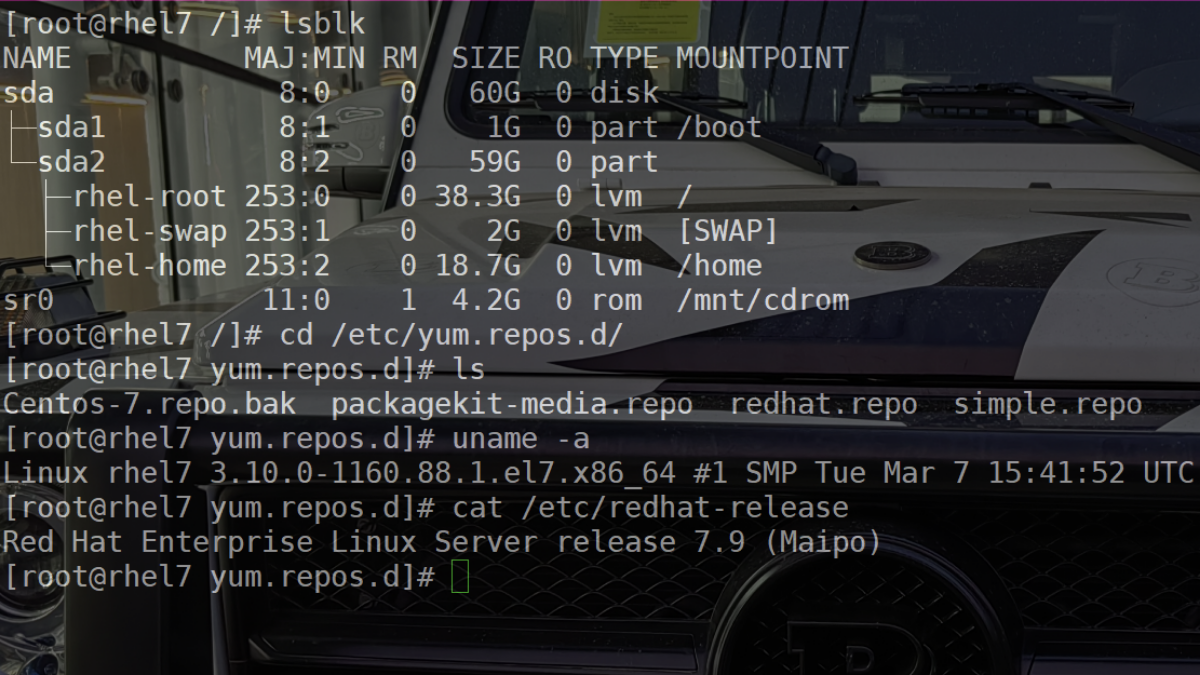Click the '38.3G' size value
Screen dimensions: 1200x675
(x=478, y=197)
